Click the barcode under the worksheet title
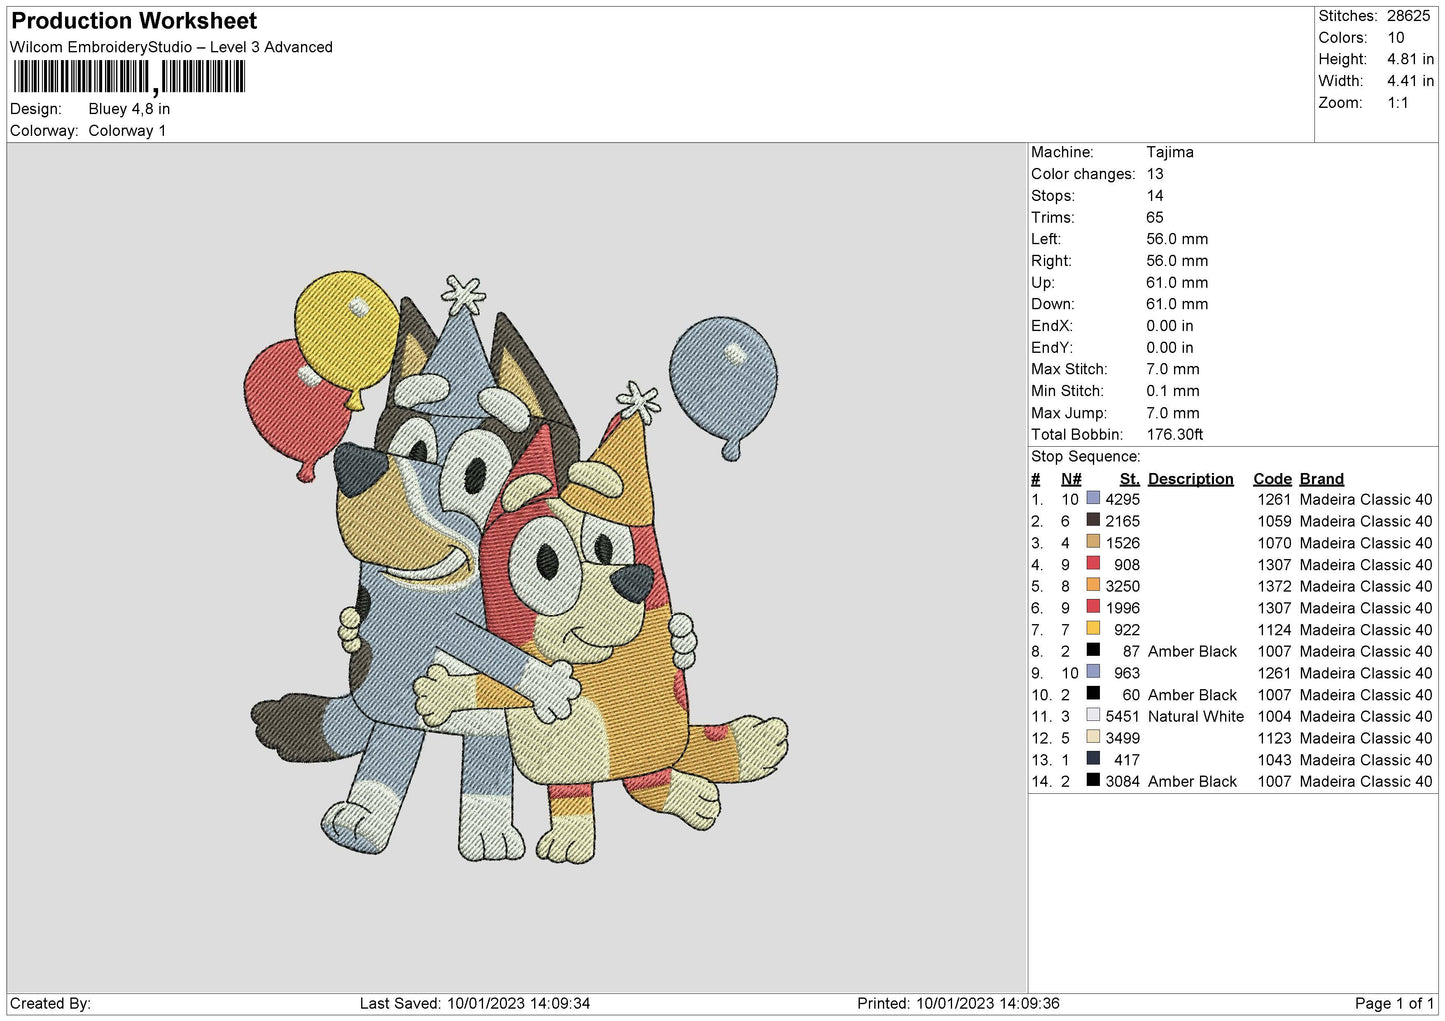 click(x=128, y=77)
